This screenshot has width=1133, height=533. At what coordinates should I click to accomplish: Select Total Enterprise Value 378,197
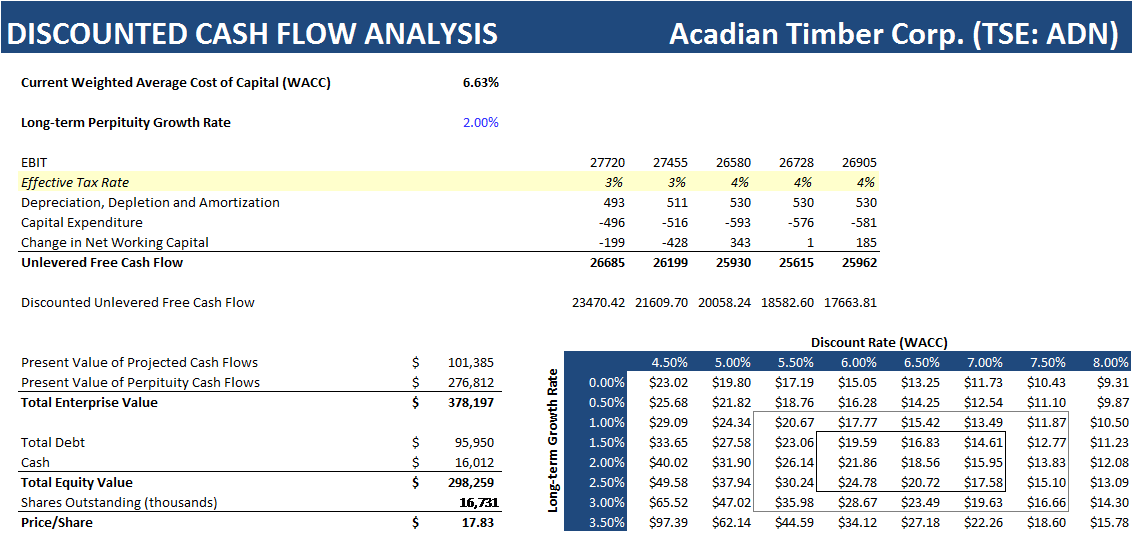[473, 402]
